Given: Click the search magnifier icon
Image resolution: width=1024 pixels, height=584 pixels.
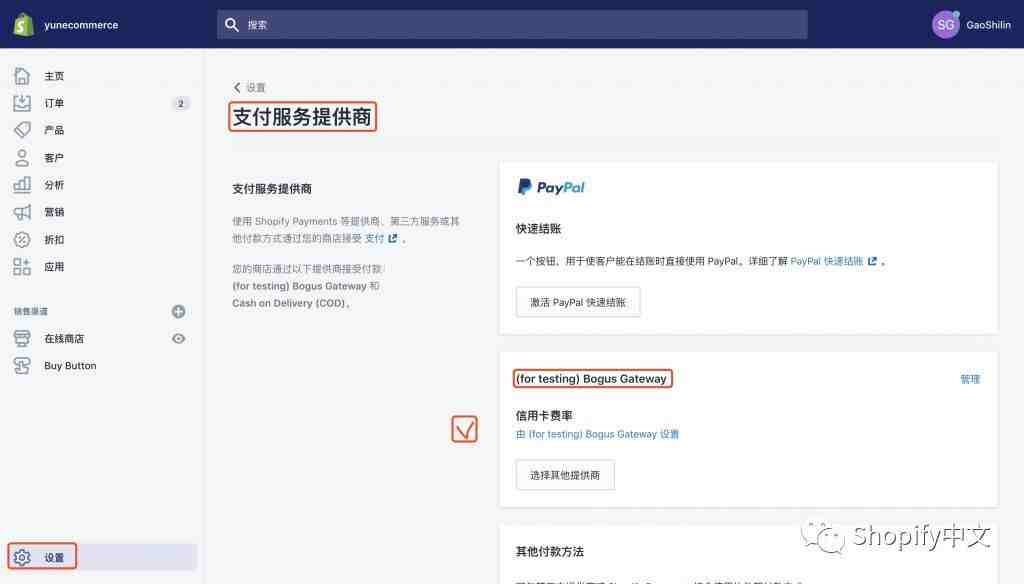Looking at the screenshot, I should 232,25.
